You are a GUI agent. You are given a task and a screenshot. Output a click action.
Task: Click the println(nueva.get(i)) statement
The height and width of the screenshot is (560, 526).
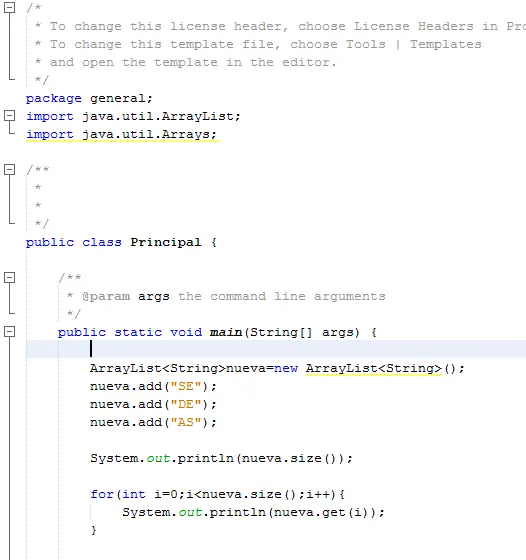coord(253,512)
